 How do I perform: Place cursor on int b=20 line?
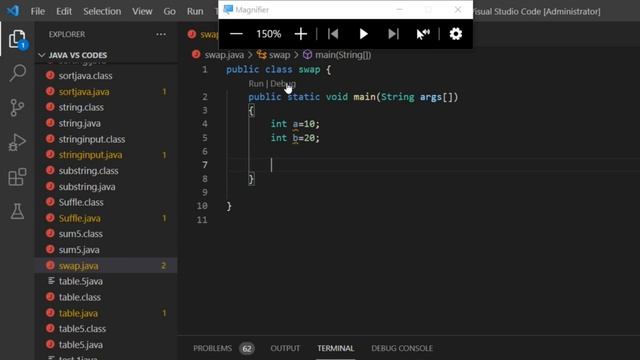[x=295, y=138]
